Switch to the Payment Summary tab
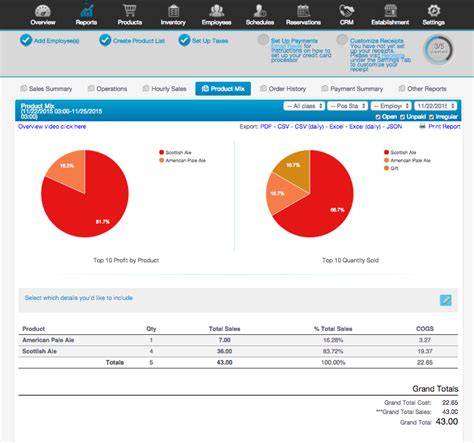The image size is (474, 443). tap(352, 89)
